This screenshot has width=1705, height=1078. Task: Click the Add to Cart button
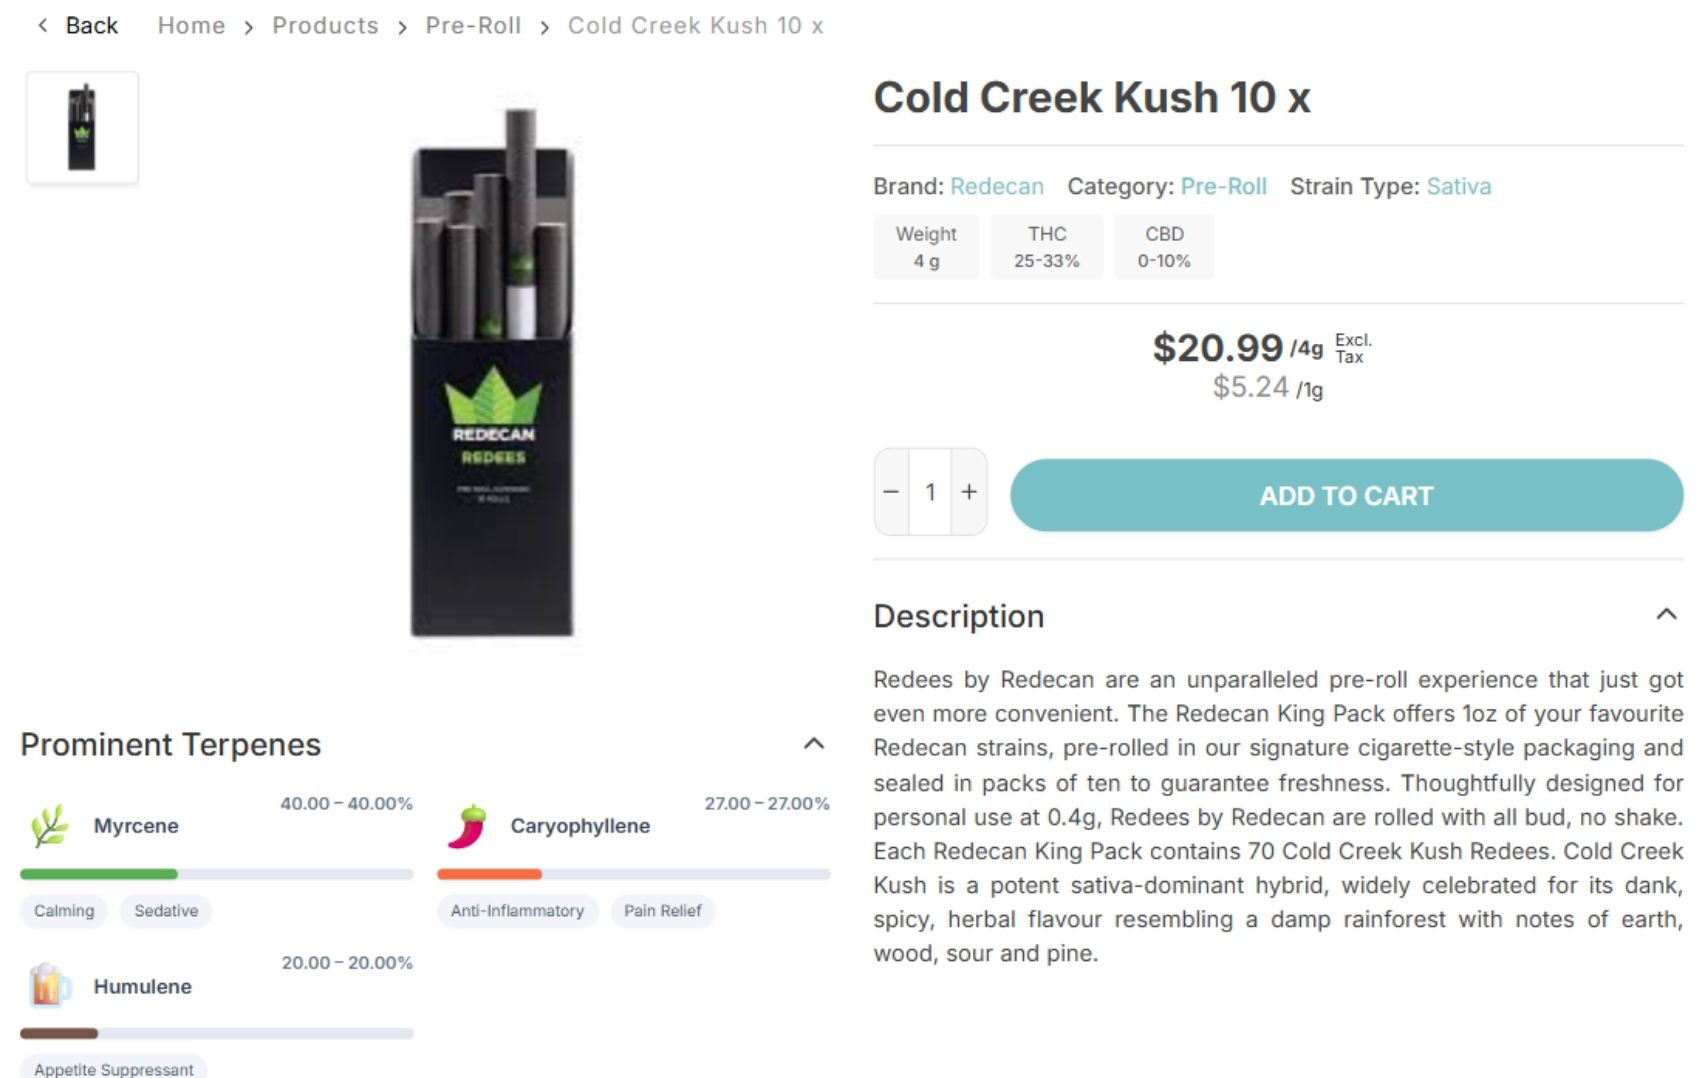(1346, 496)
